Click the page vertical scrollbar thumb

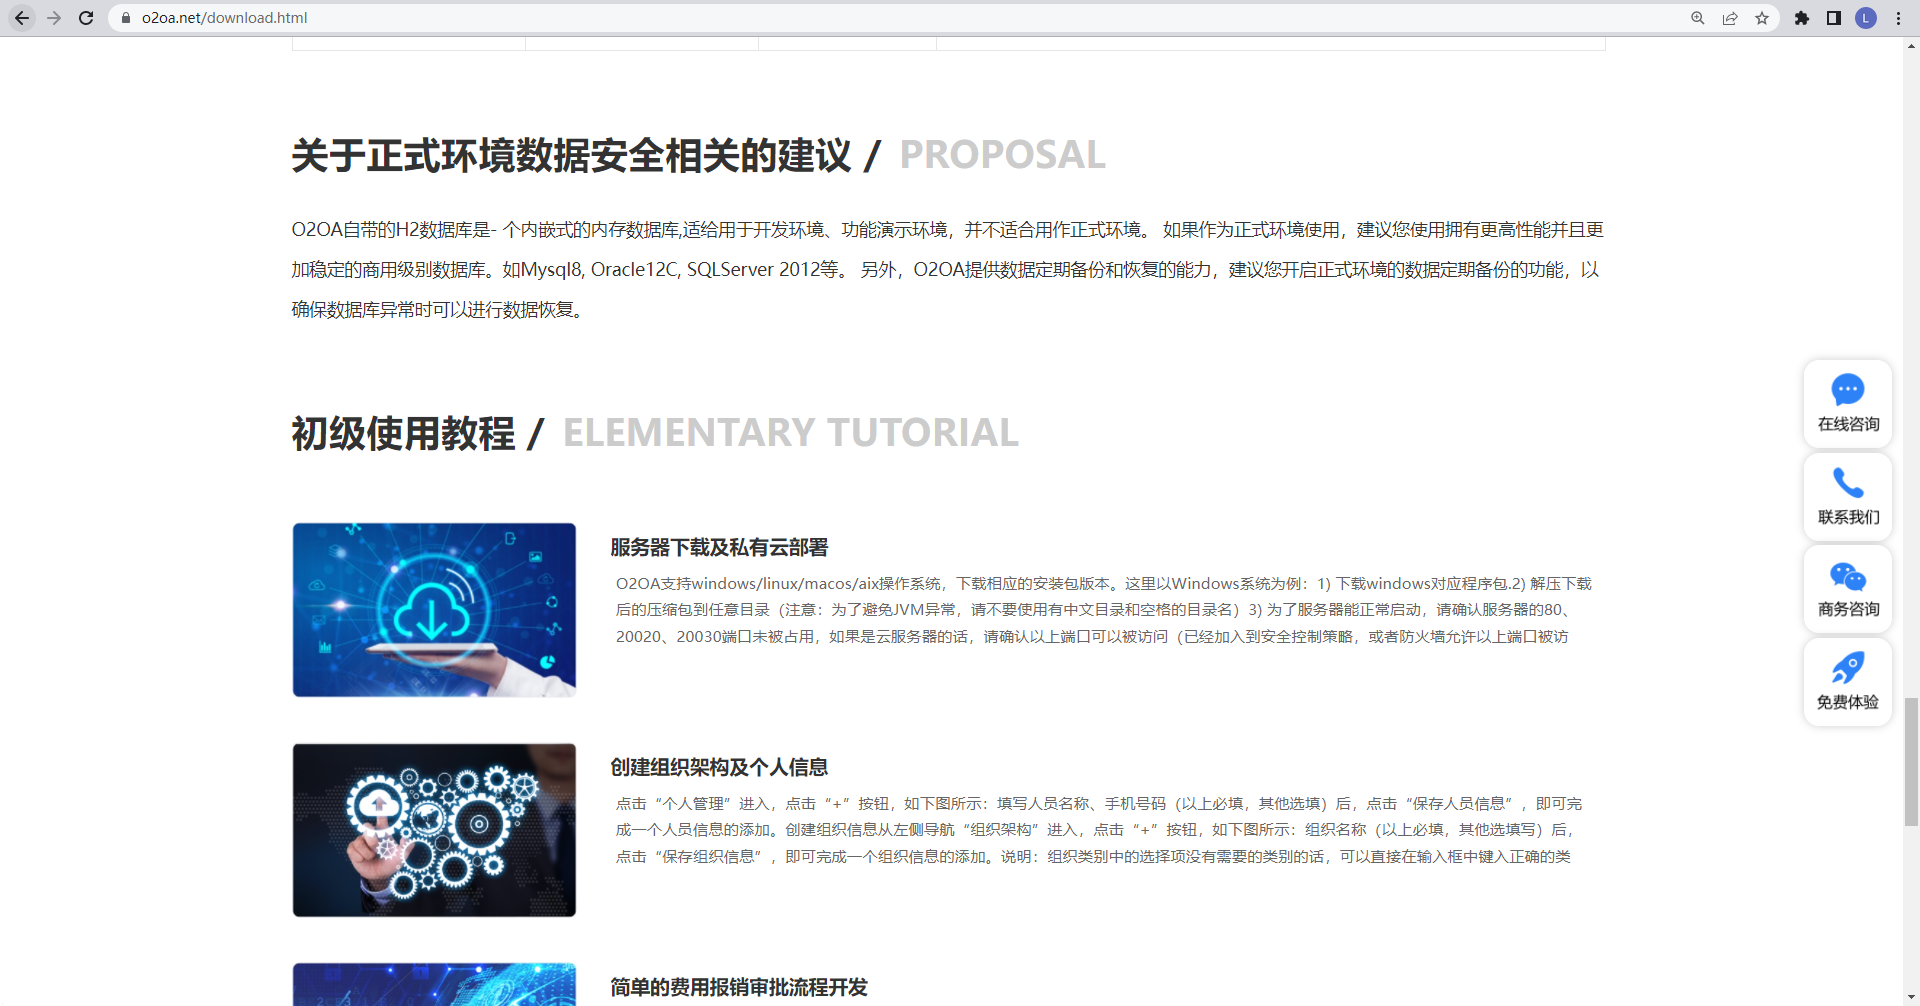[x=1911, y=762]
